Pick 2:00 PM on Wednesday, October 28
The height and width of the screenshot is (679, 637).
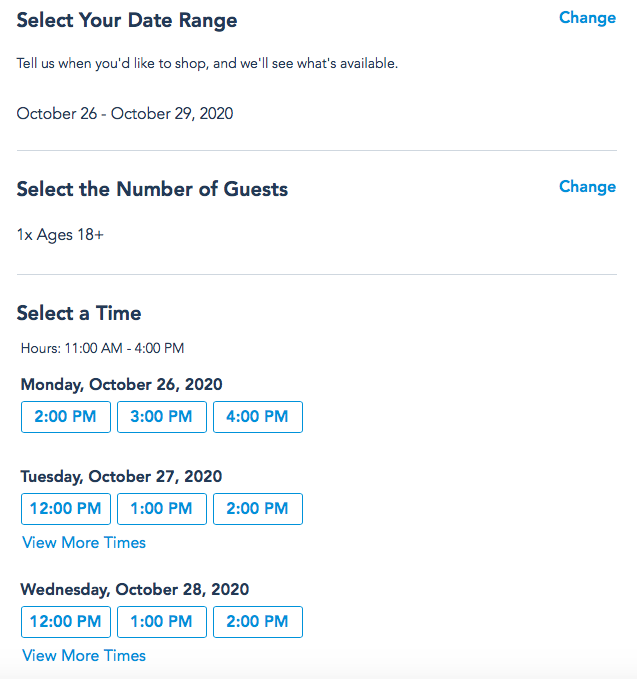pyautogui.click(x=257, y=622)
